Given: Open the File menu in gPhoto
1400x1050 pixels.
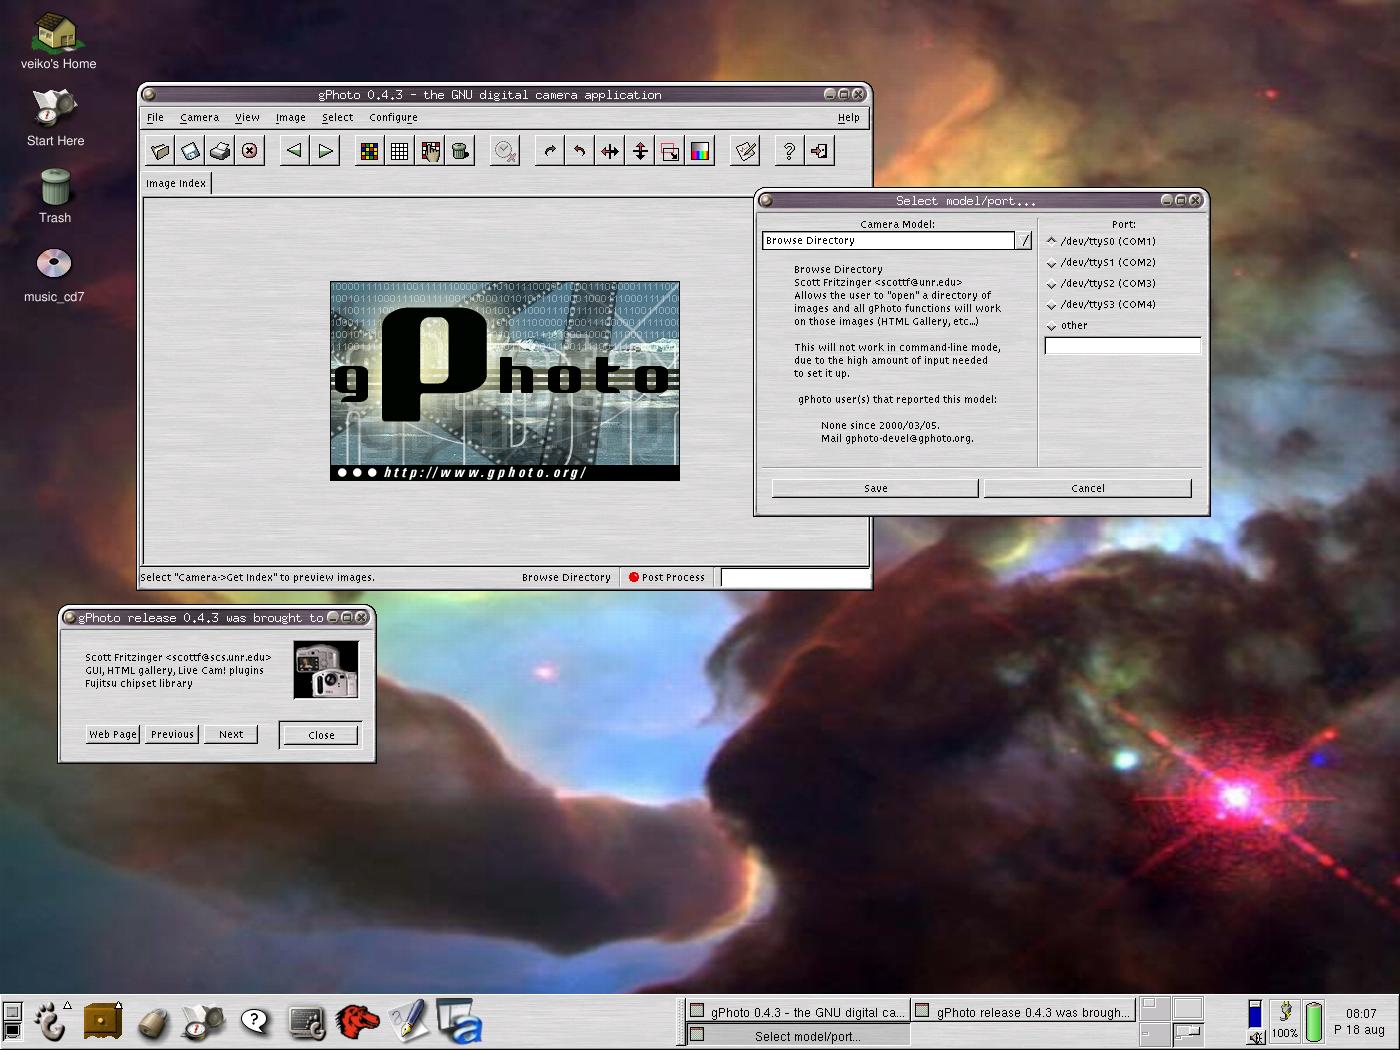Looking at the screenshot, I should click(x=155, y=117).
